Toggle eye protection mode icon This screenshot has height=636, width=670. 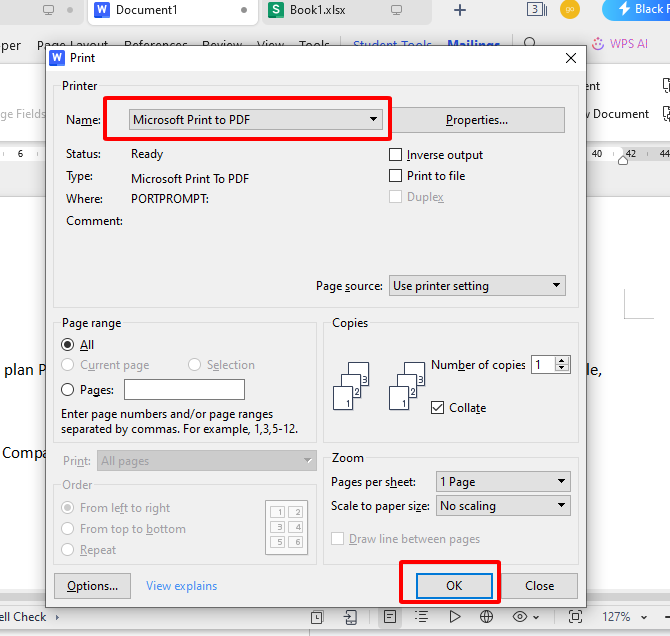click(x=520, y=617)
